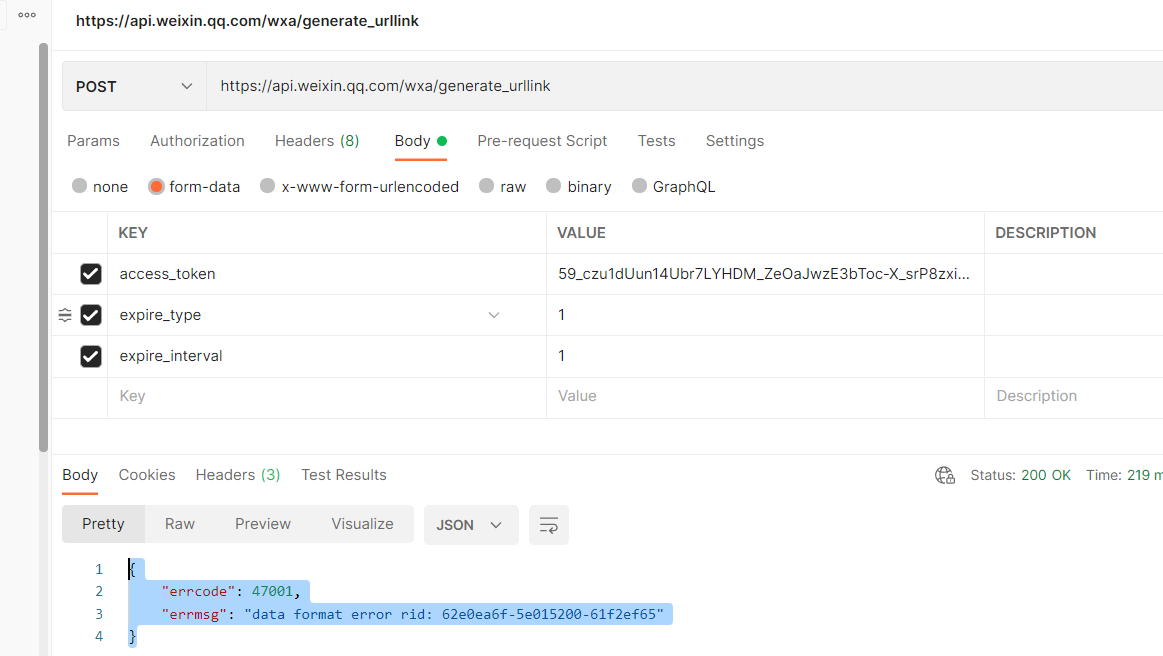The image size is (1163, 656).
Task: Click the request URL input field
Action: (x=685, y=86)
